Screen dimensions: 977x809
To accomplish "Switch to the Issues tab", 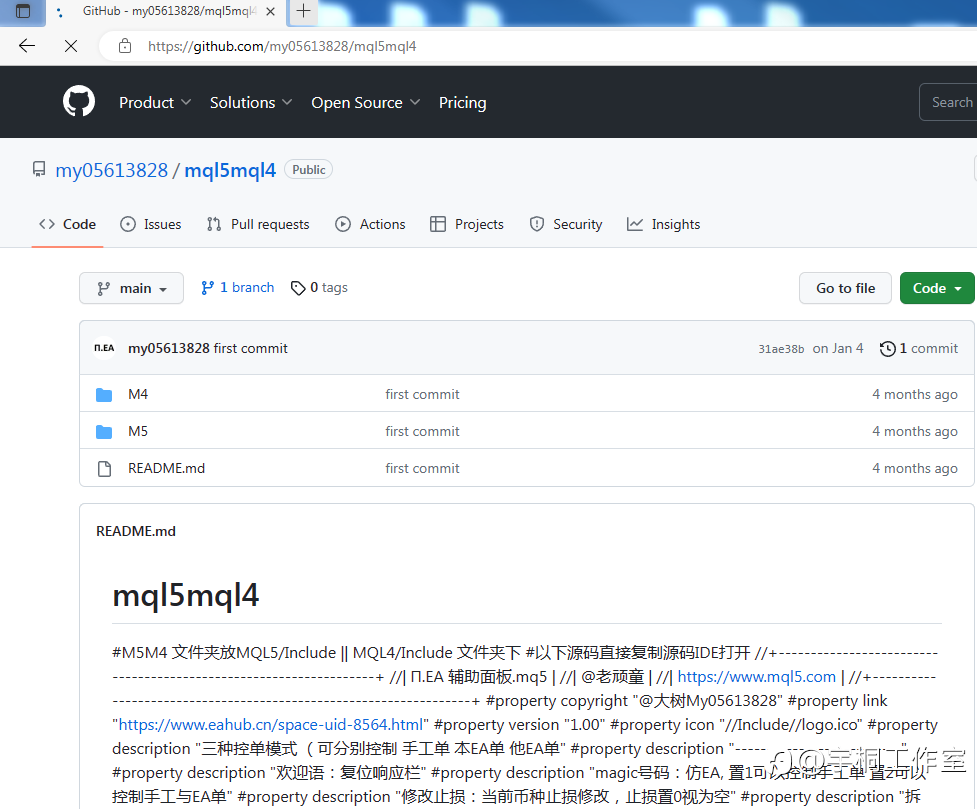I will [151, 224].
